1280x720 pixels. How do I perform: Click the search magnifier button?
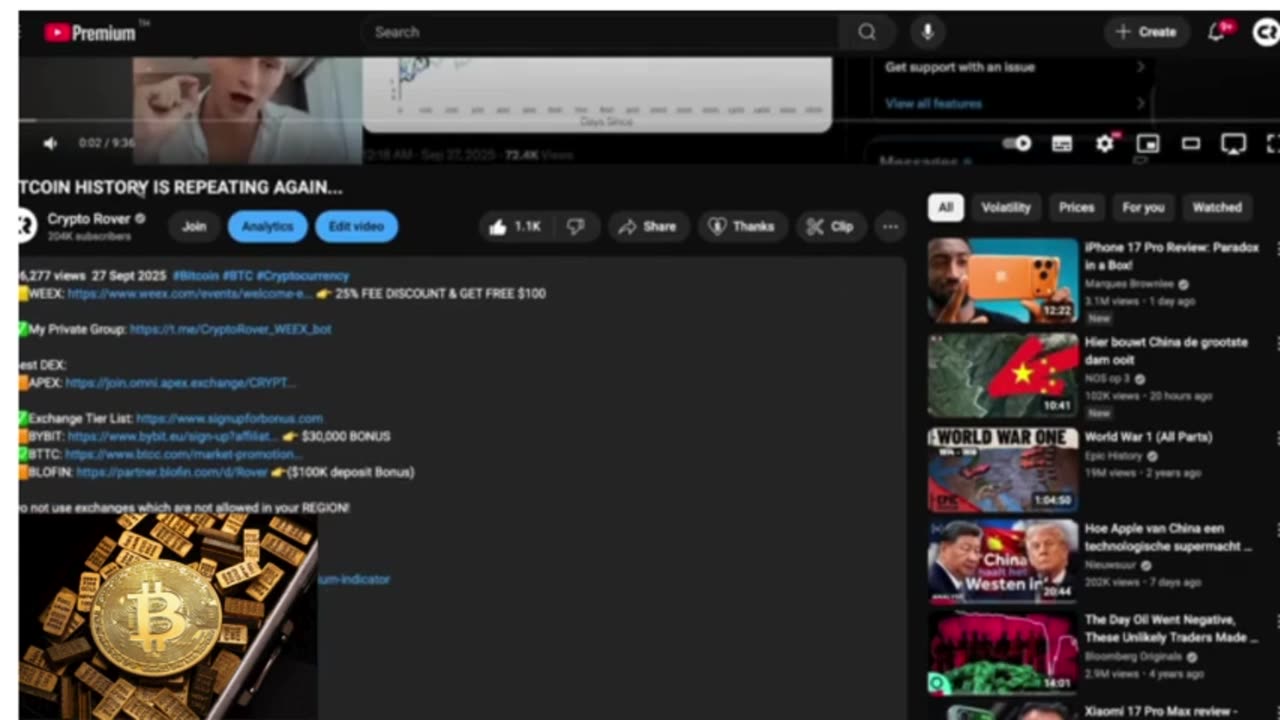click(867, 32)
